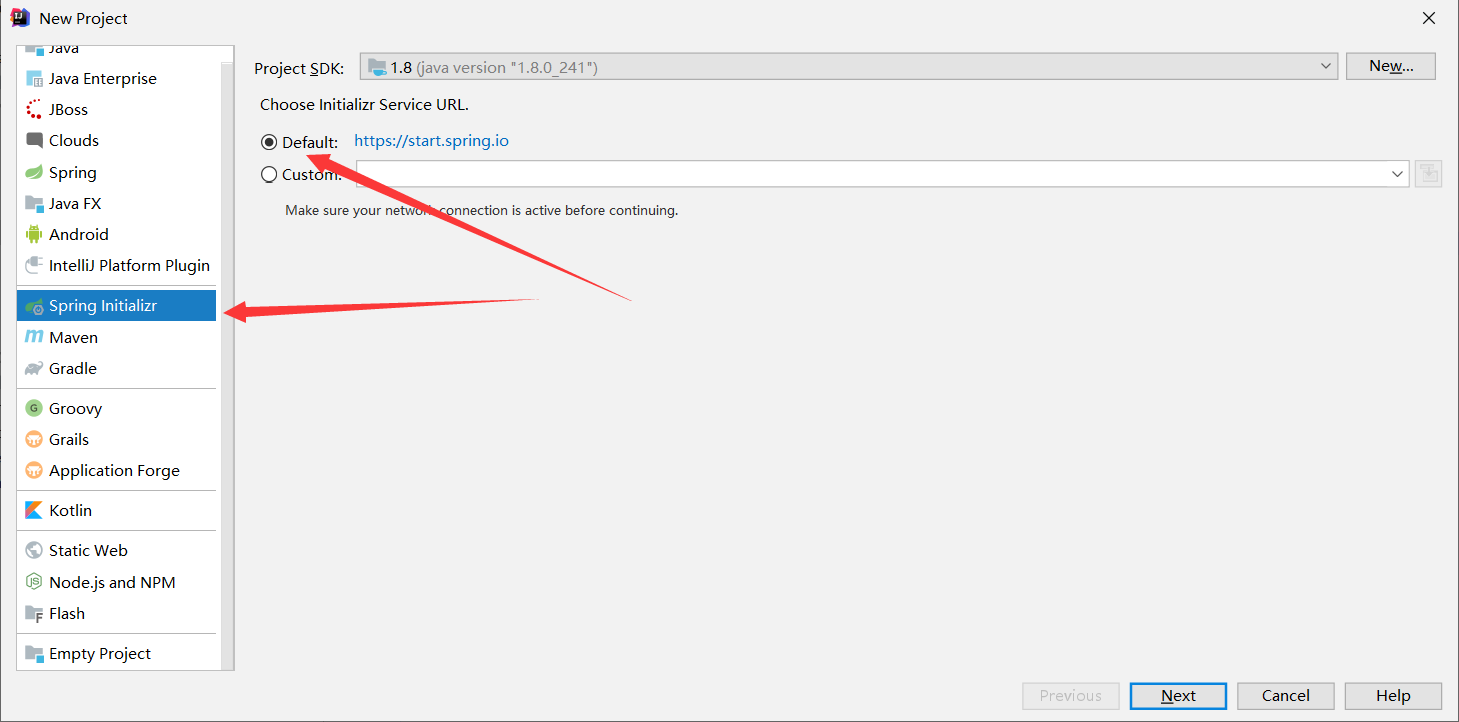Click the IntelliJ logo in title bar

coord(19,17)
